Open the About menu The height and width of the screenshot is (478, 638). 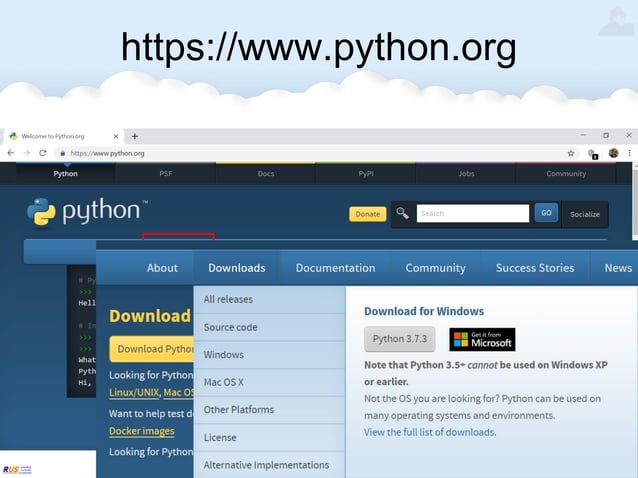click(x=162, y=268)
